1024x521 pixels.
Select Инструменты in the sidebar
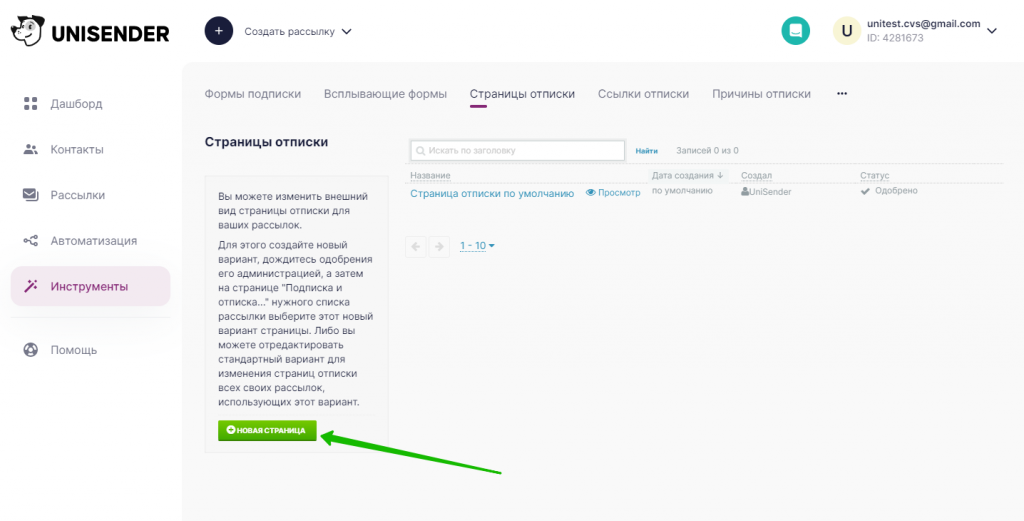[90, 286]
